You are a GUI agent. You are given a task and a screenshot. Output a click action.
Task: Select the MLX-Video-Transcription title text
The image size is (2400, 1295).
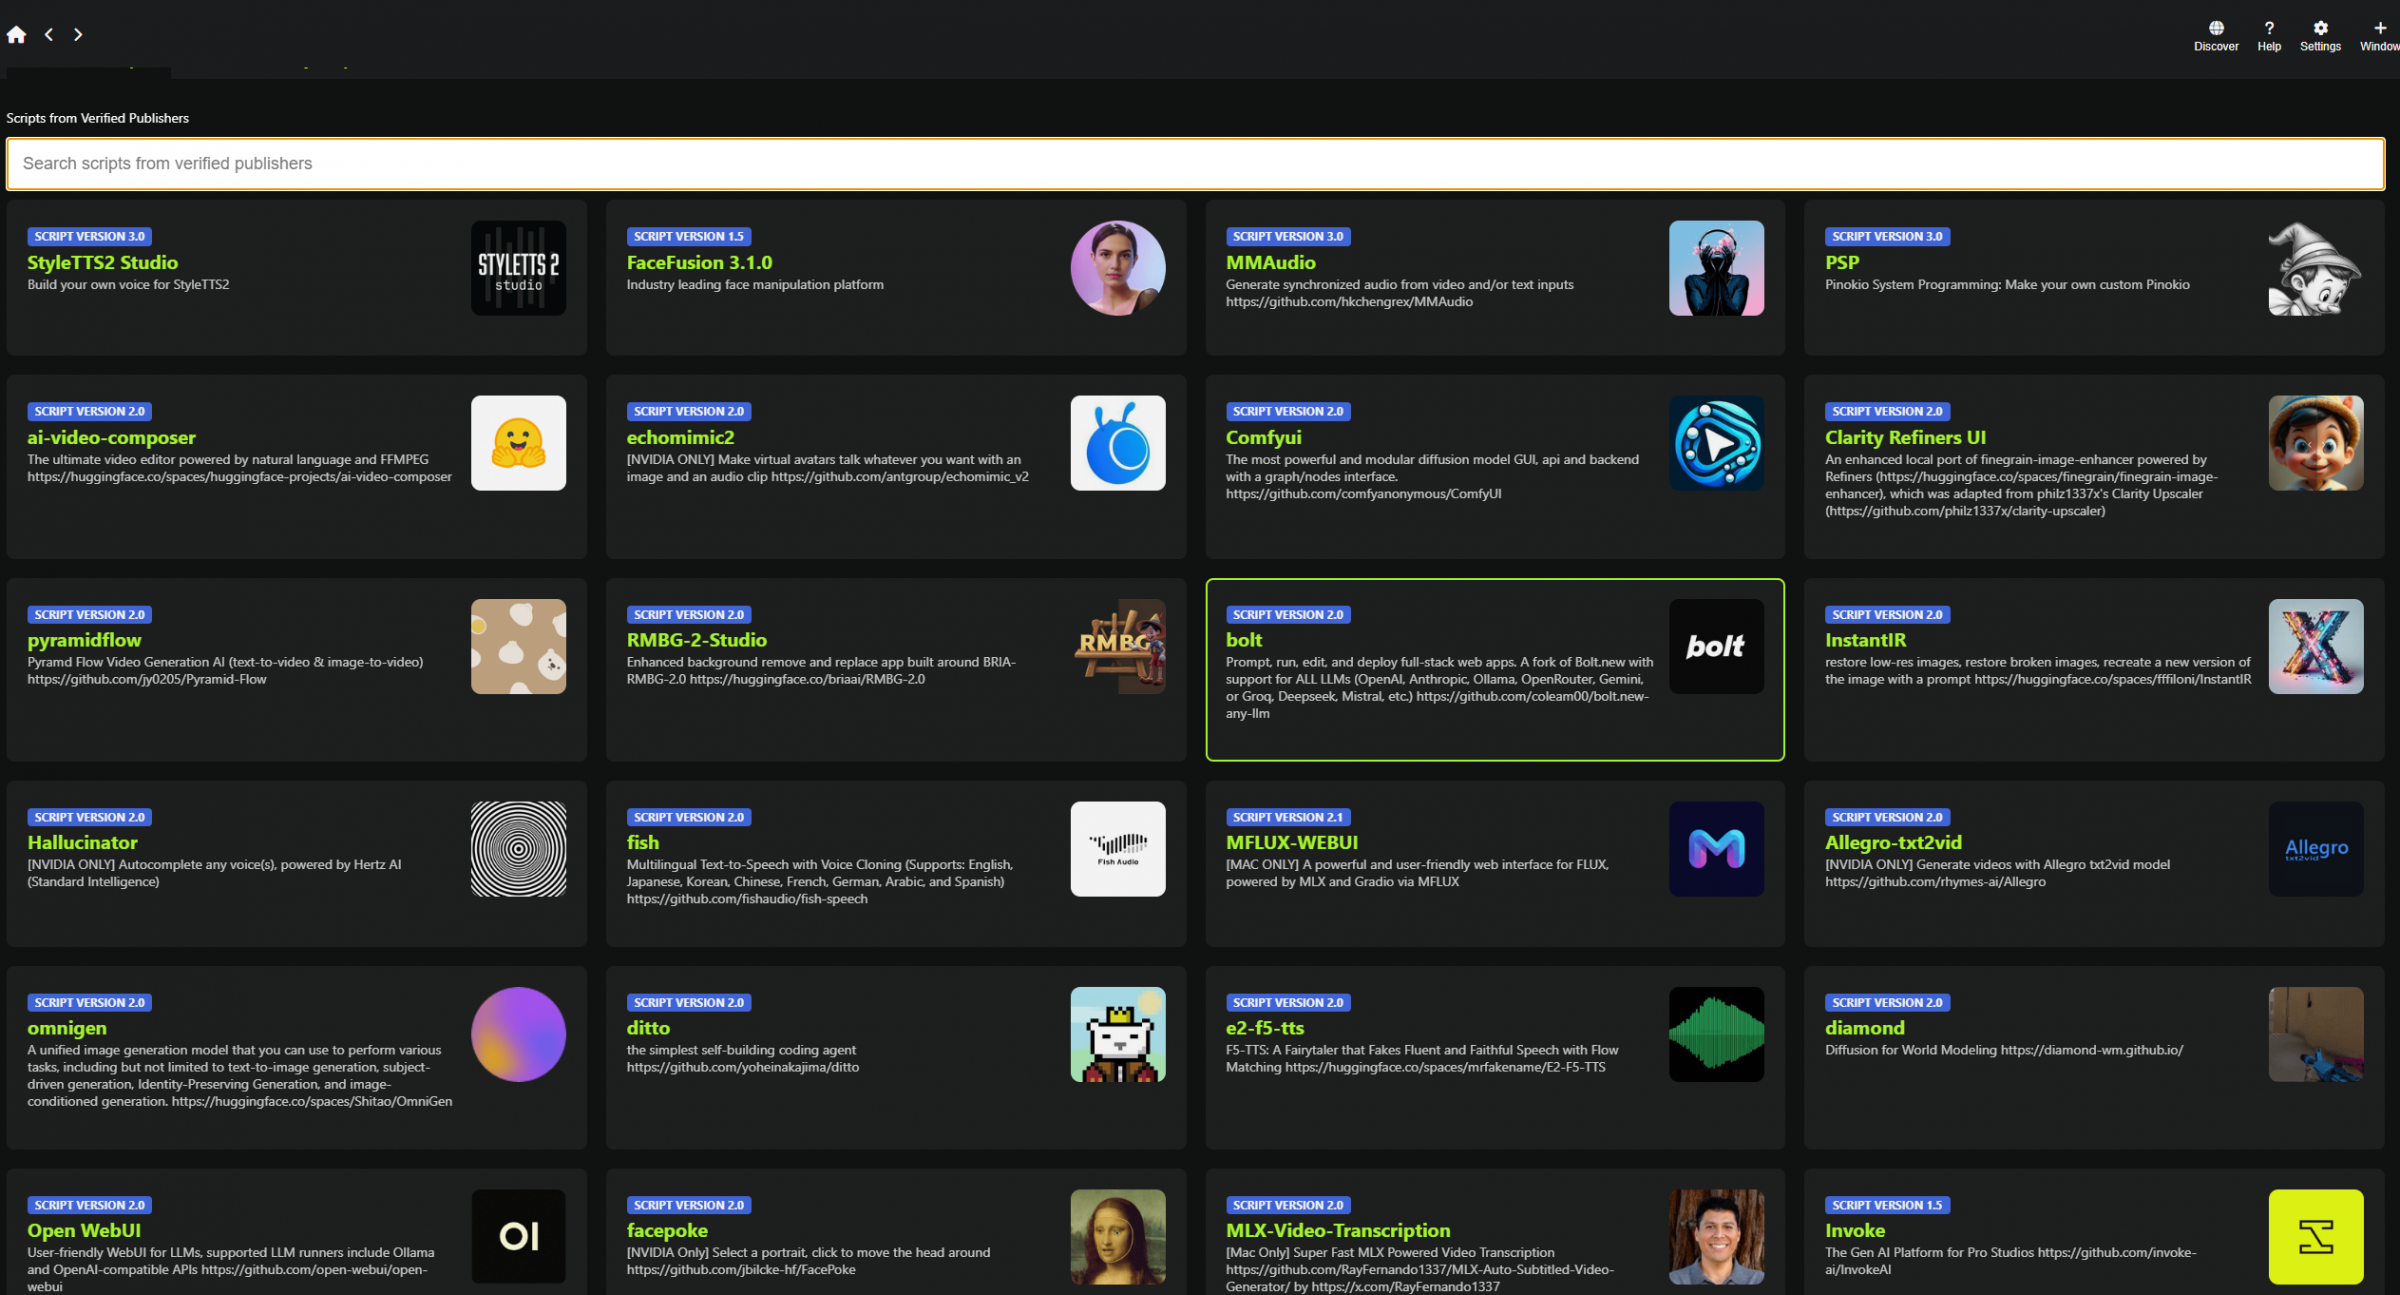[x=1337, y=1231]
